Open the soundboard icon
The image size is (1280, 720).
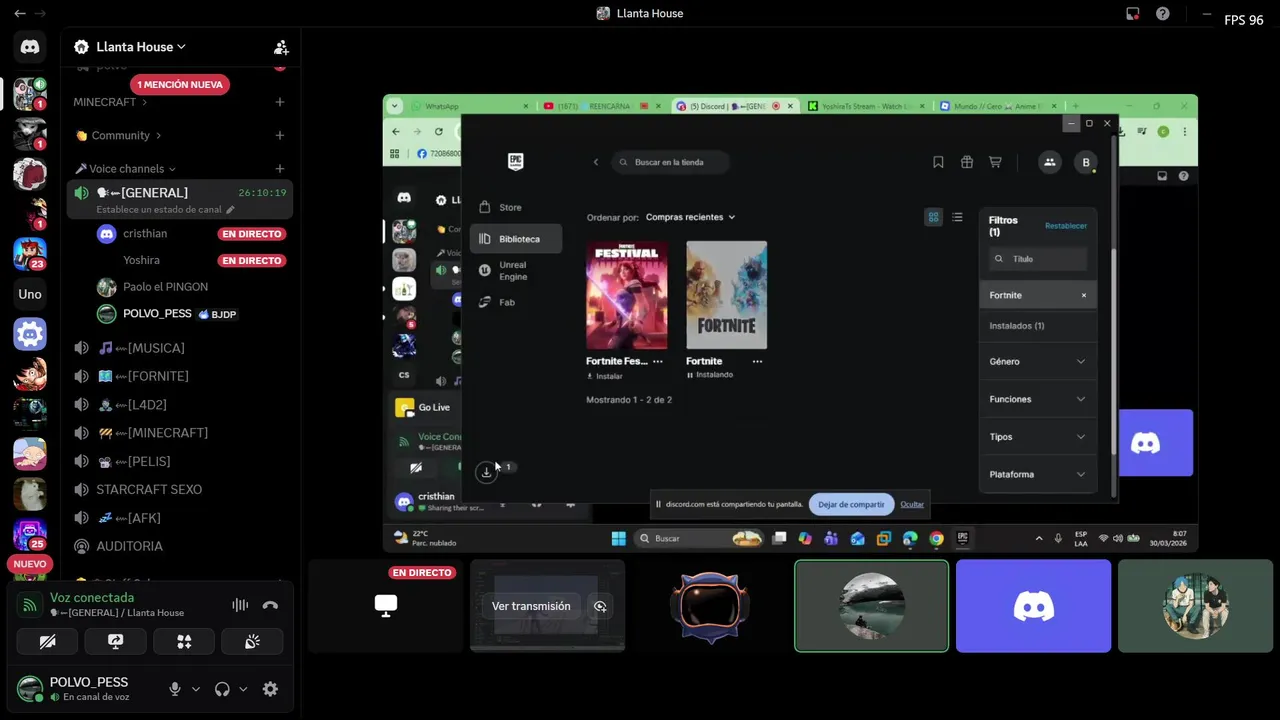coord(252,642)
